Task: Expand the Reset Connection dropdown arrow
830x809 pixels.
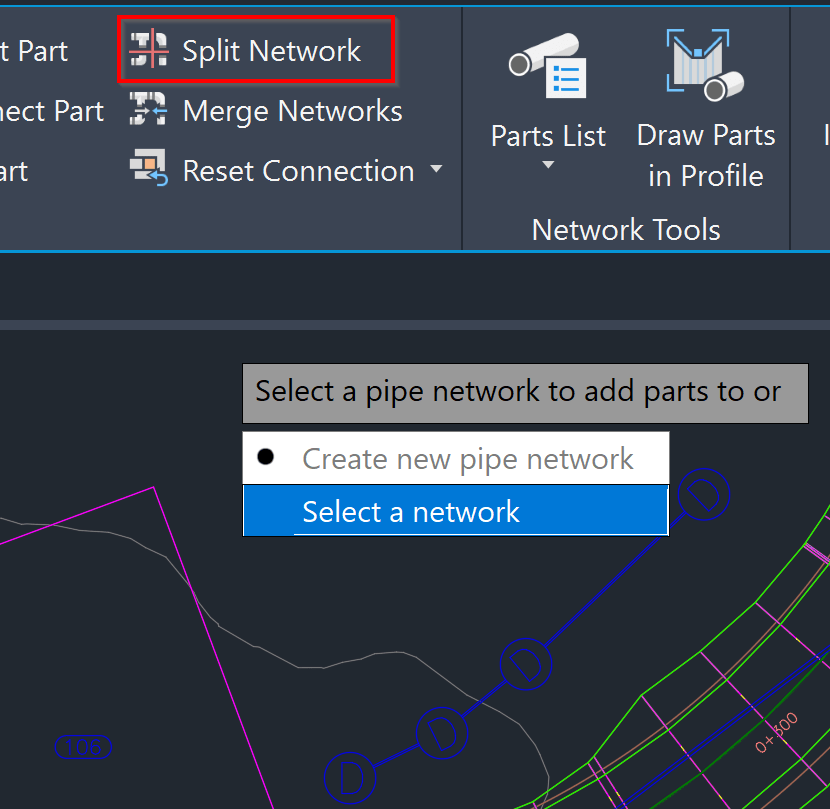Action: click(x=437, y=170)
